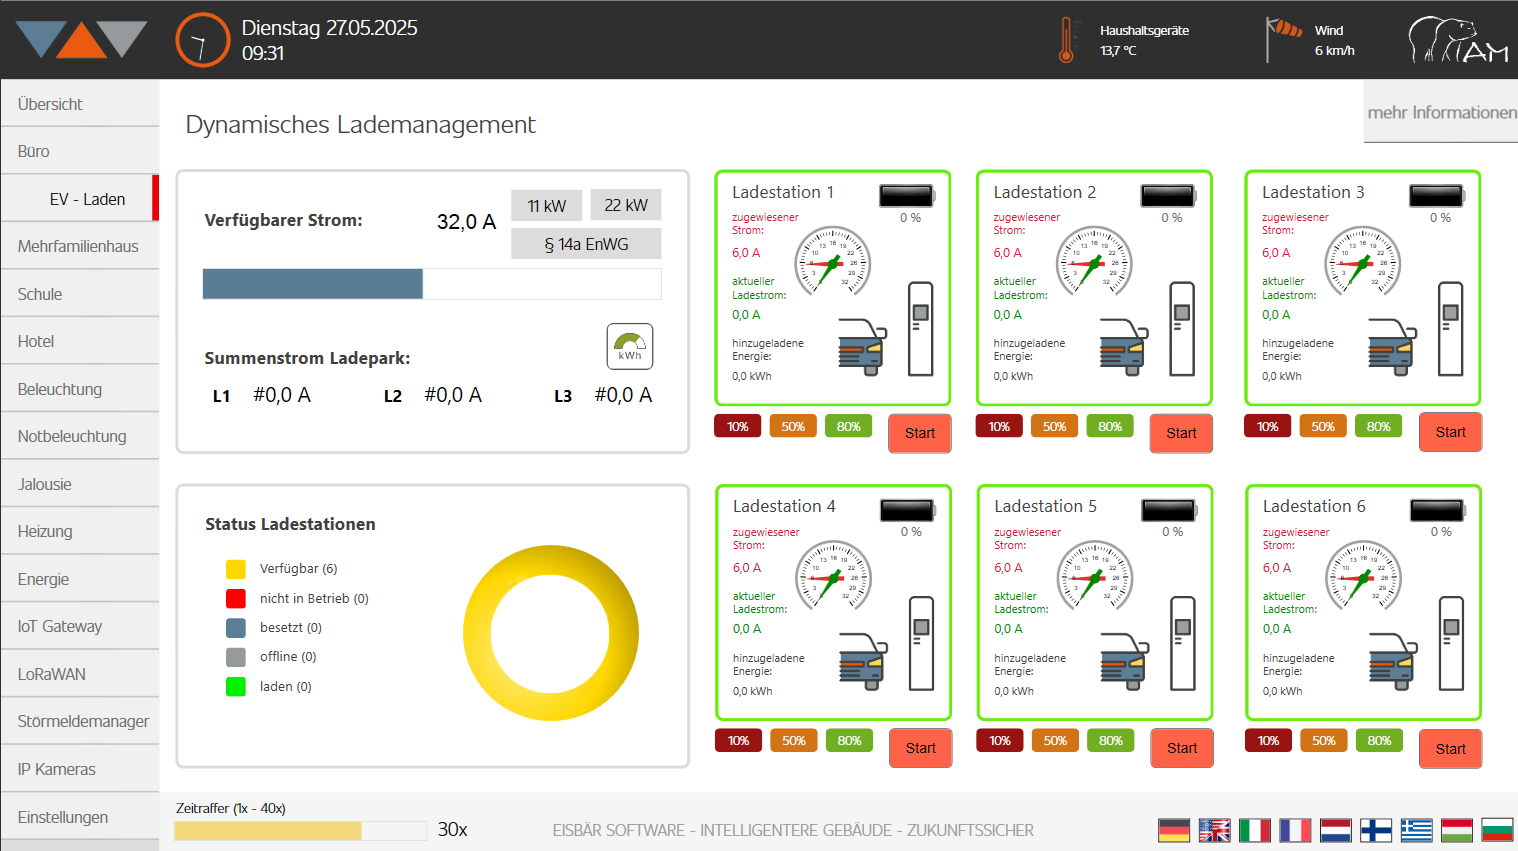Open the Mehrfamilienhaus page
Image resolution: width=1518 pixels, height=851 pixels.
pos(80,246)
